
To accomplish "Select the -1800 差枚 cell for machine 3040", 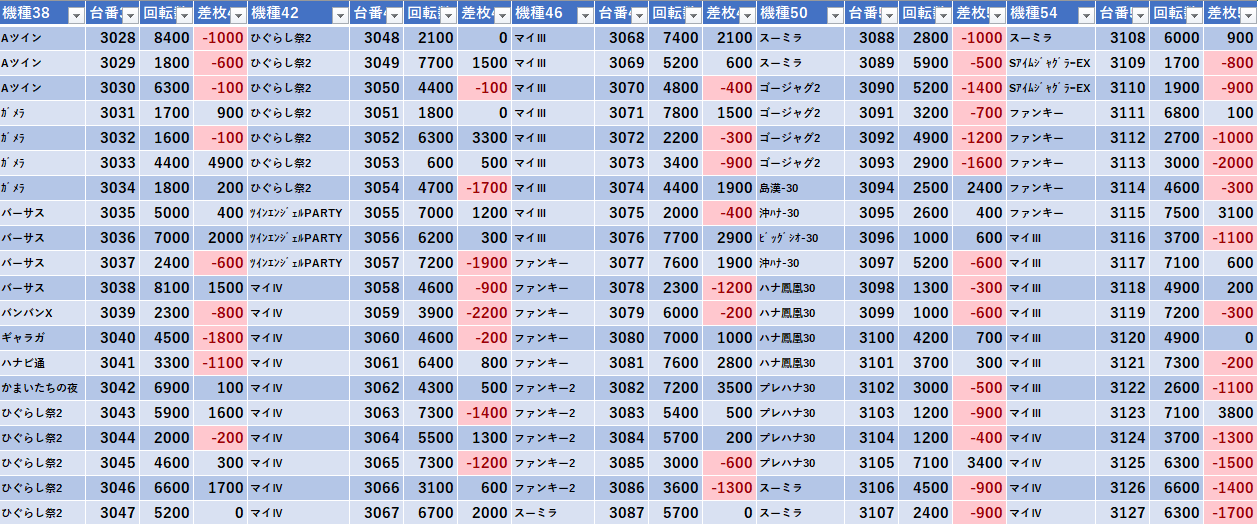I will (220, 338).
